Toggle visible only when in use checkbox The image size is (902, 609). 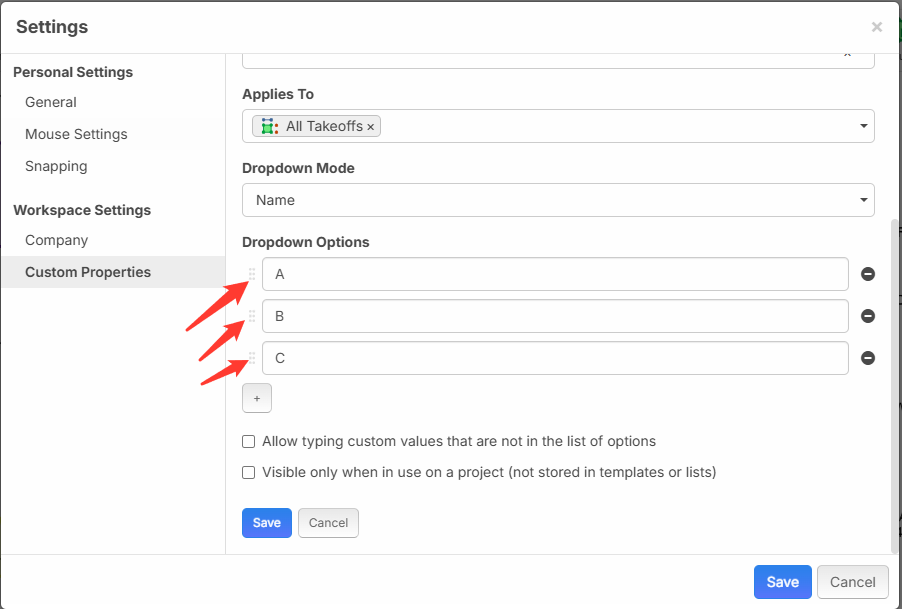249,472
